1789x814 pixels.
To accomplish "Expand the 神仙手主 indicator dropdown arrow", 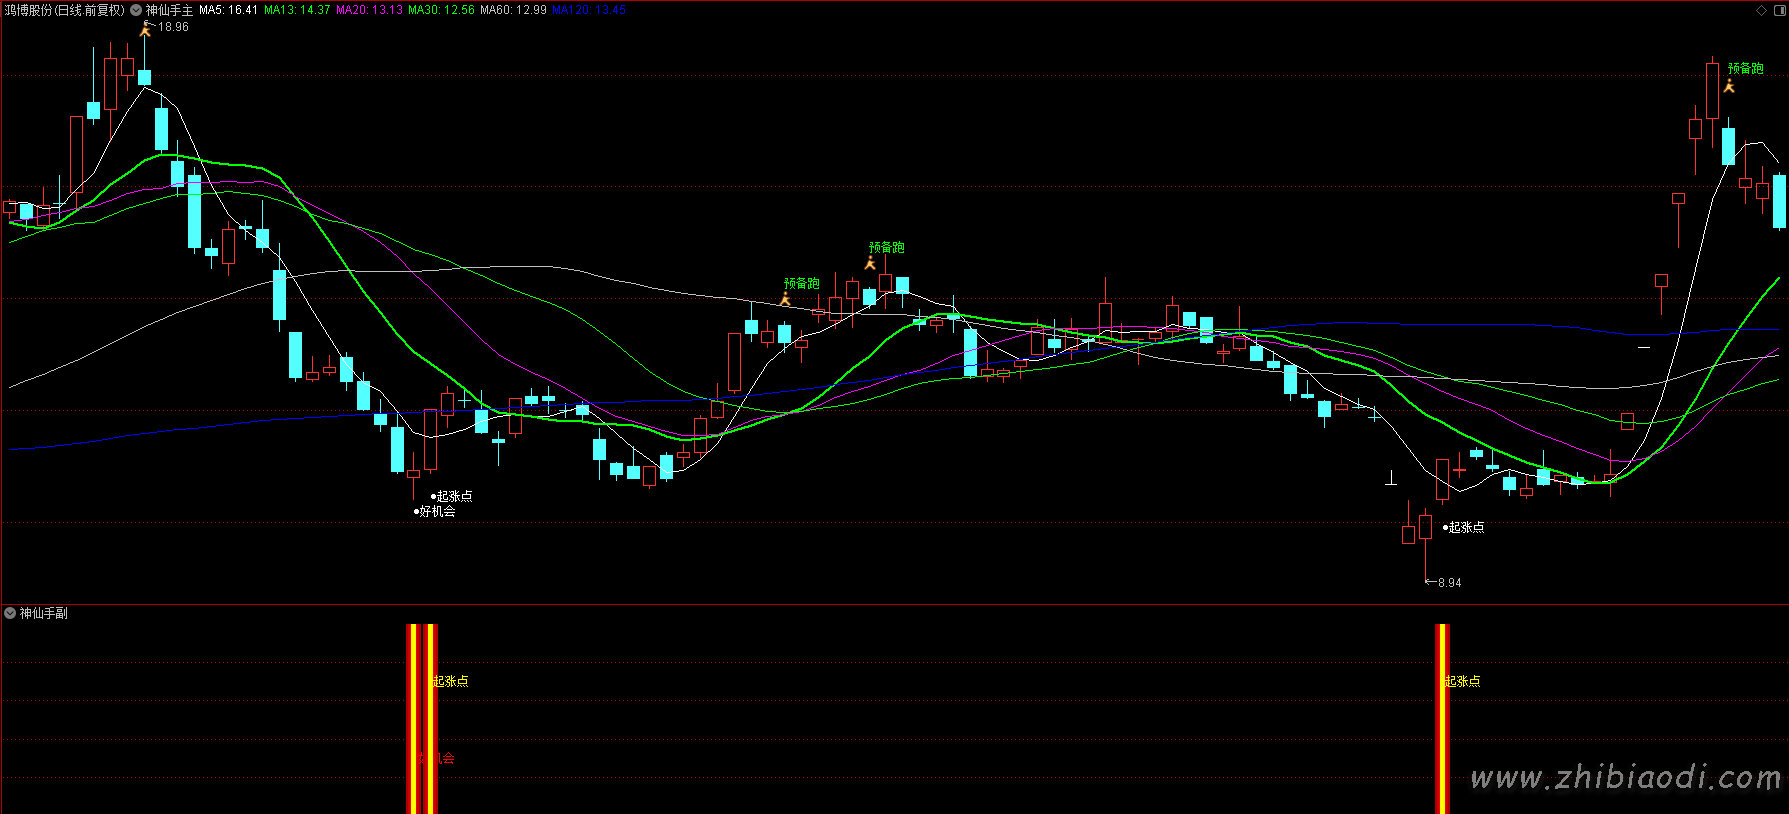I will pyautogui.click(x=136, y=10).
